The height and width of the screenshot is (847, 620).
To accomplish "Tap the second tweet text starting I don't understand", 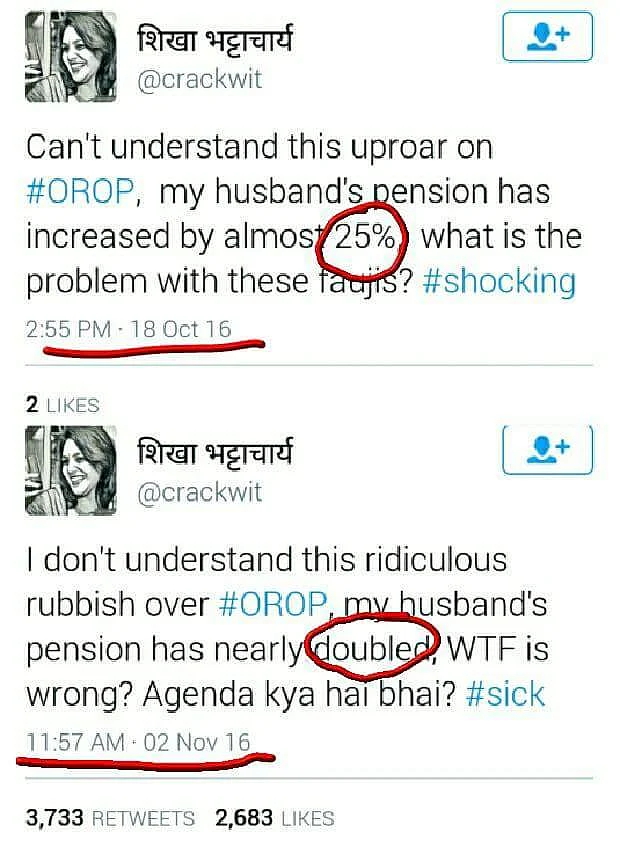I will [286, 627].
